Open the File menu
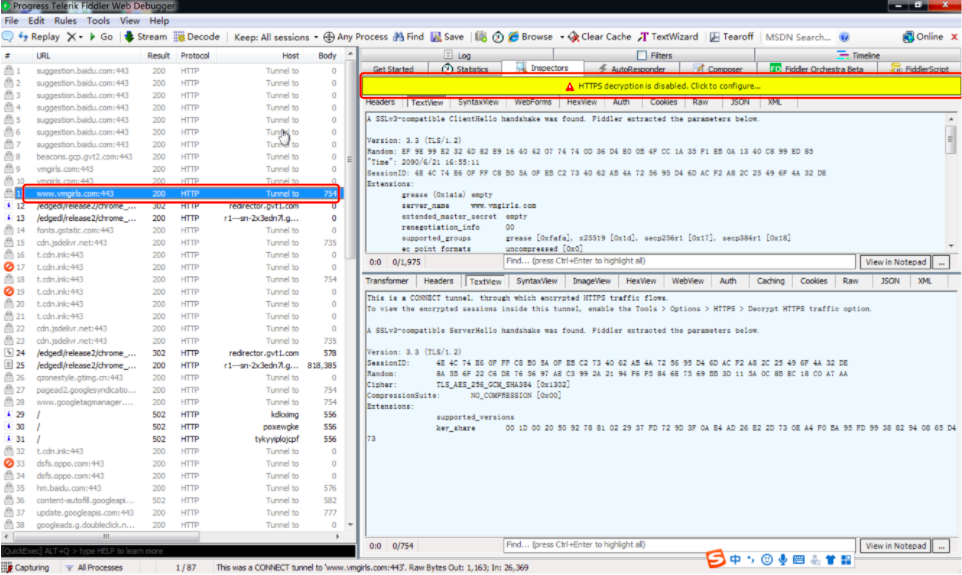The width and height of the screenshot is (962, 575). tap(12, 20)
